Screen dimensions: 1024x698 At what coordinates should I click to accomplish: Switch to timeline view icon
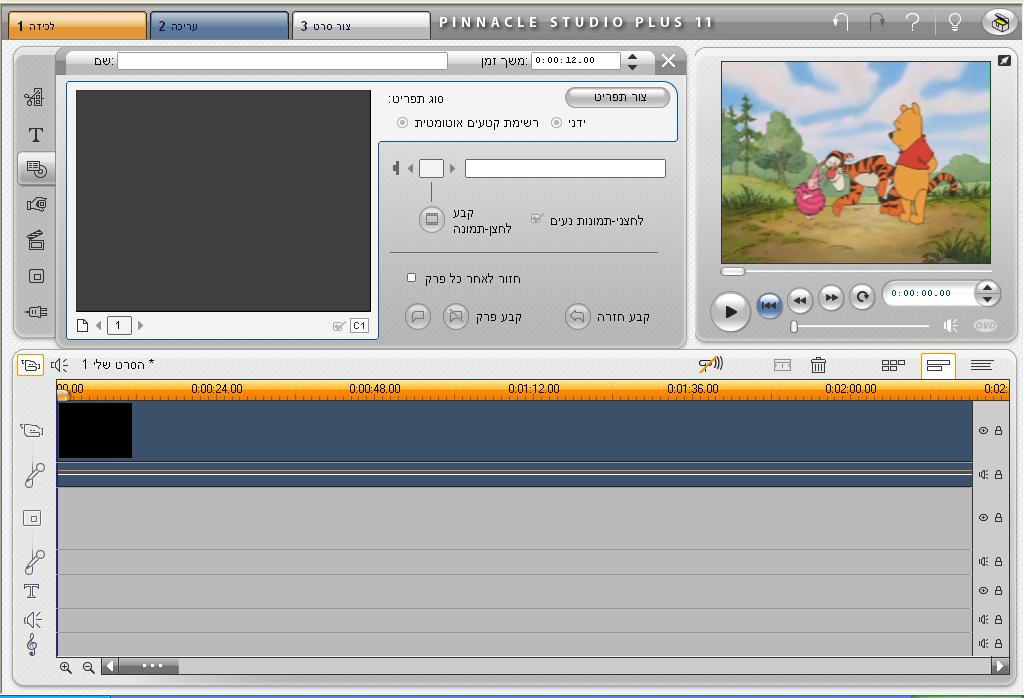938,366
